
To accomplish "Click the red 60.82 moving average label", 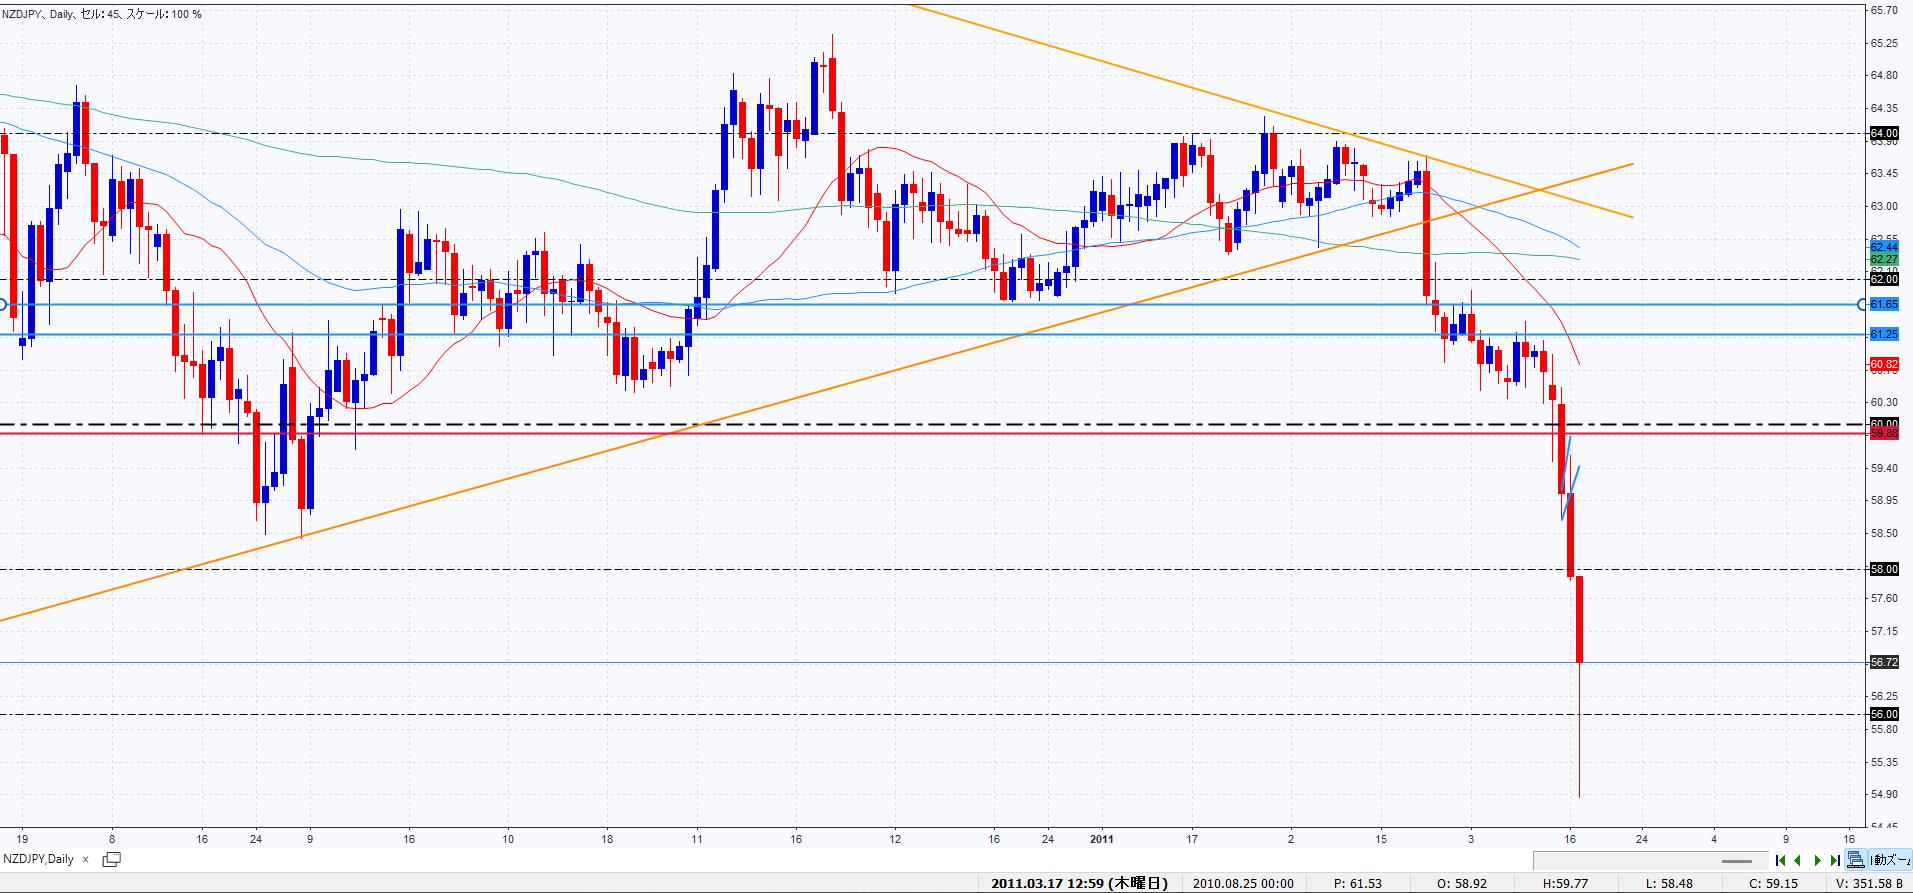I will [x=1884, y=365].
